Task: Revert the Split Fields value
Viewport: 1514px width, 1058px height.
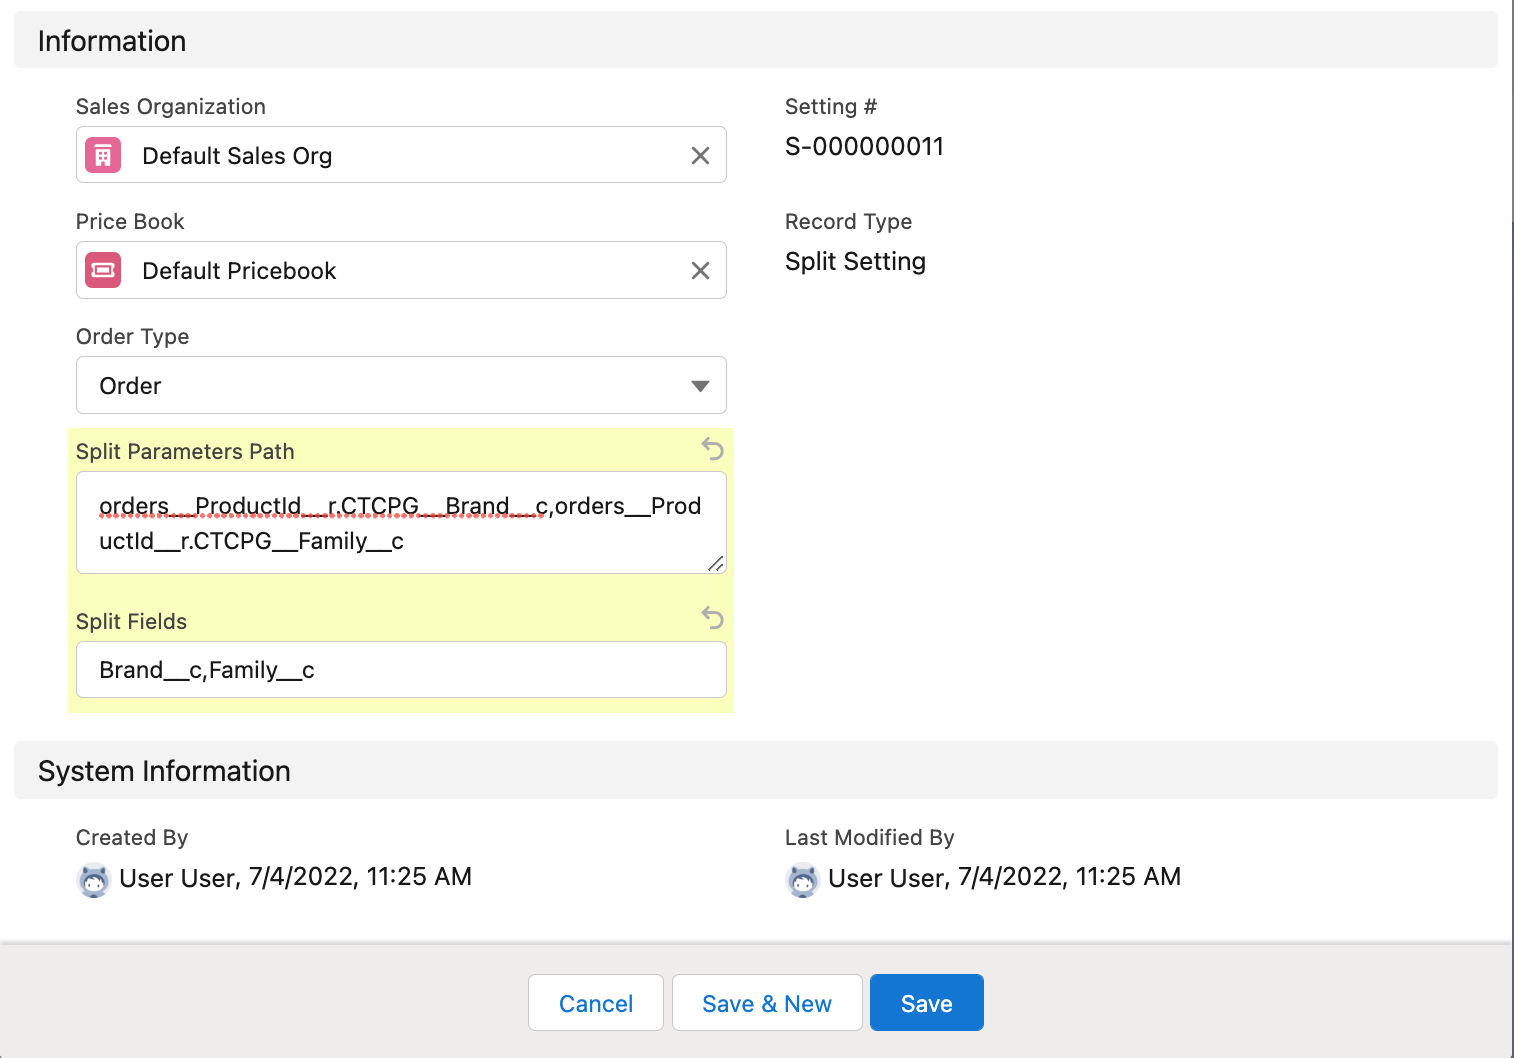Action: coord(712,618)
